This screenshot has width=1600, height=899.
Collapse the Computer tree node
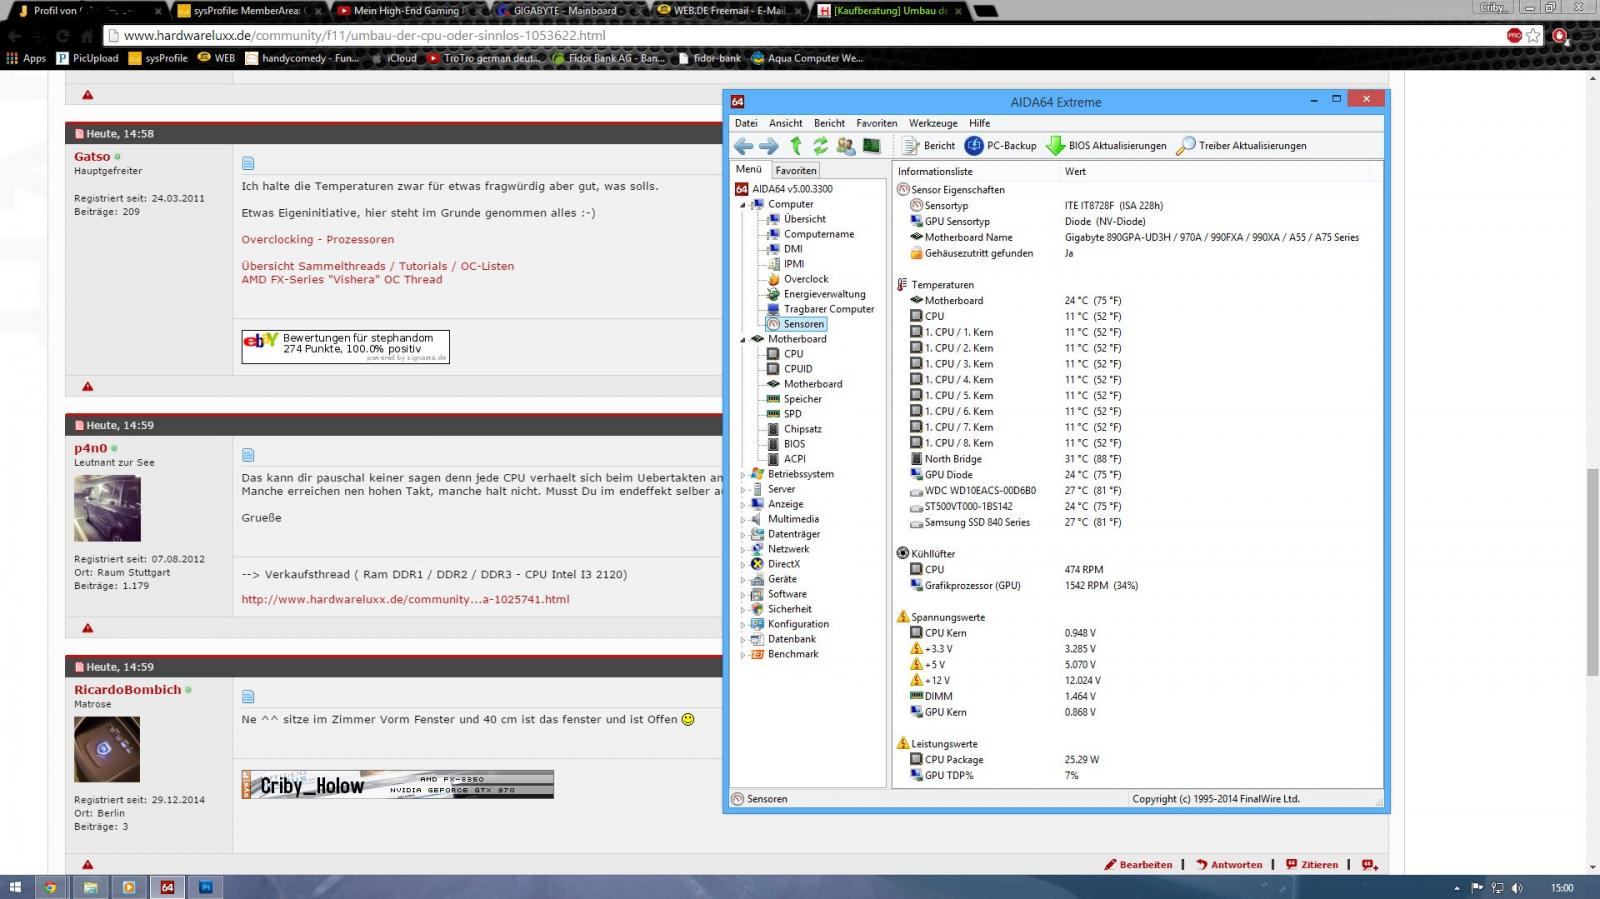click(x=743, y=204)
